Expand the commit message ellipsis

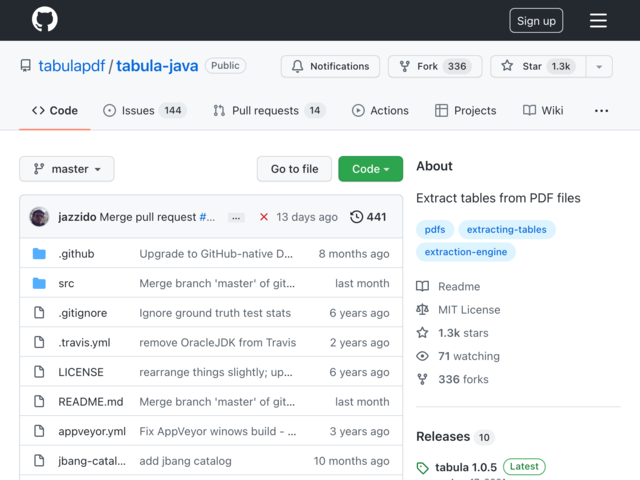point(236,218)
